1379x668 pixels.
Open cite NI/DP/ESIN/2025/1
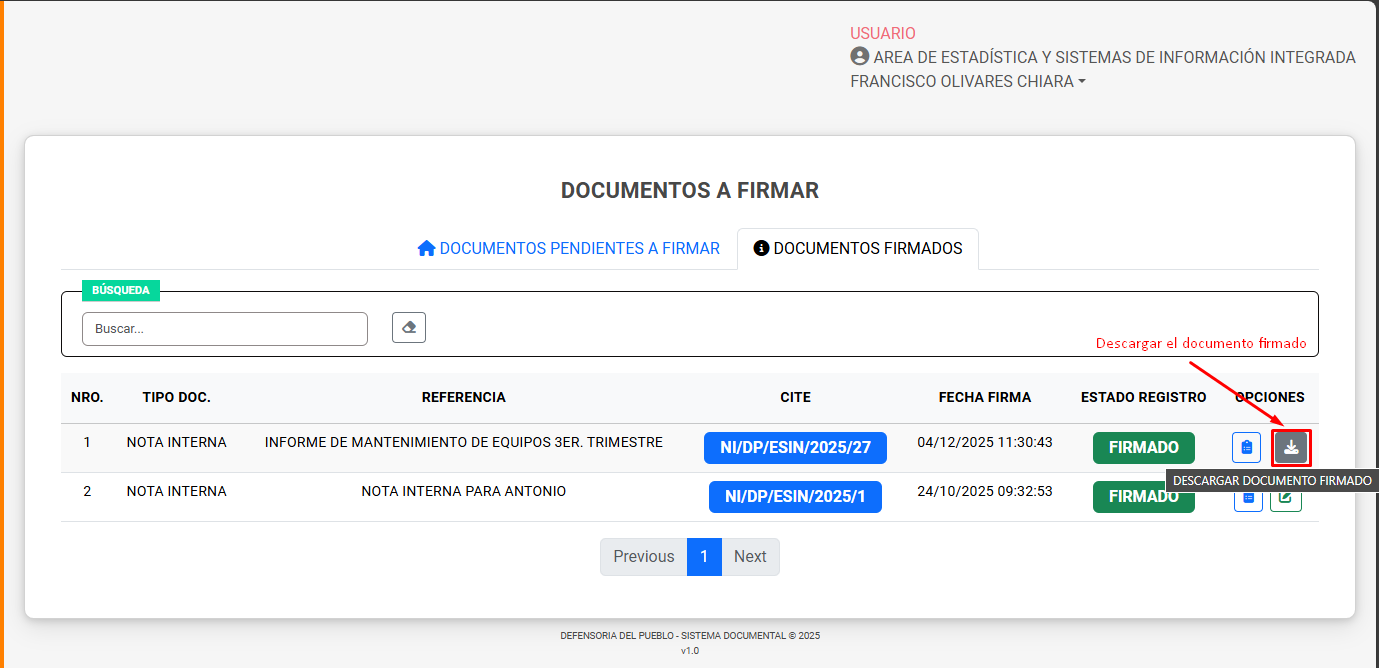click(x=795, y=496)
